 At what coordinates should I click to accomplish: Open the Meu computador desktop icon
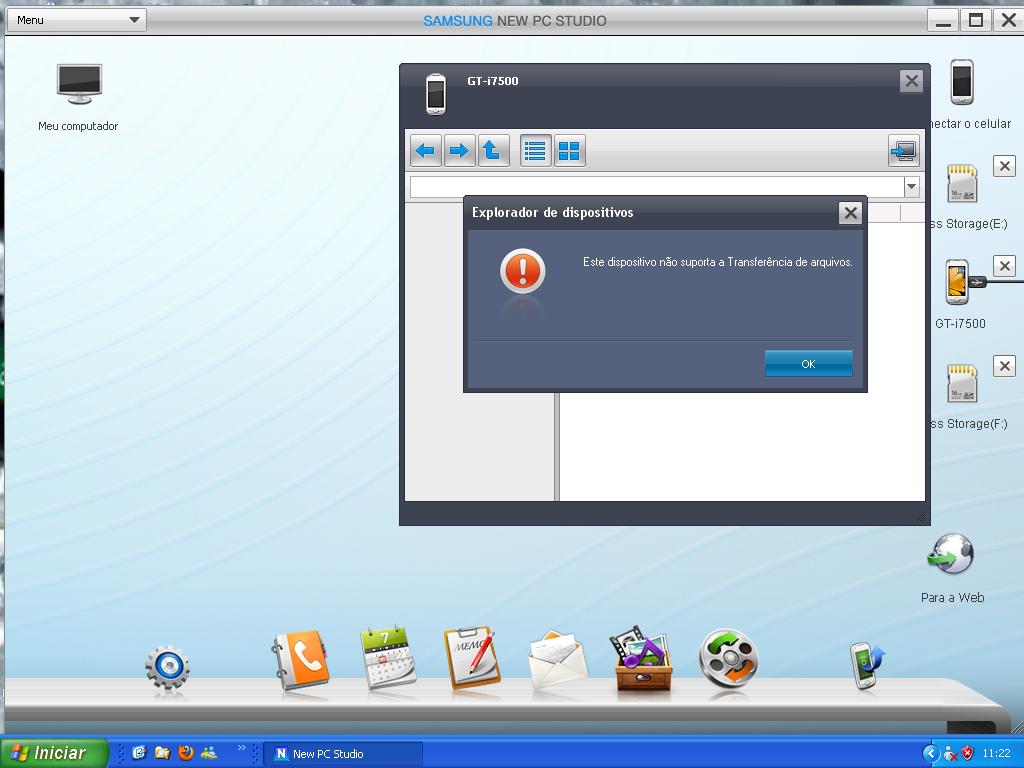(79, 84)
